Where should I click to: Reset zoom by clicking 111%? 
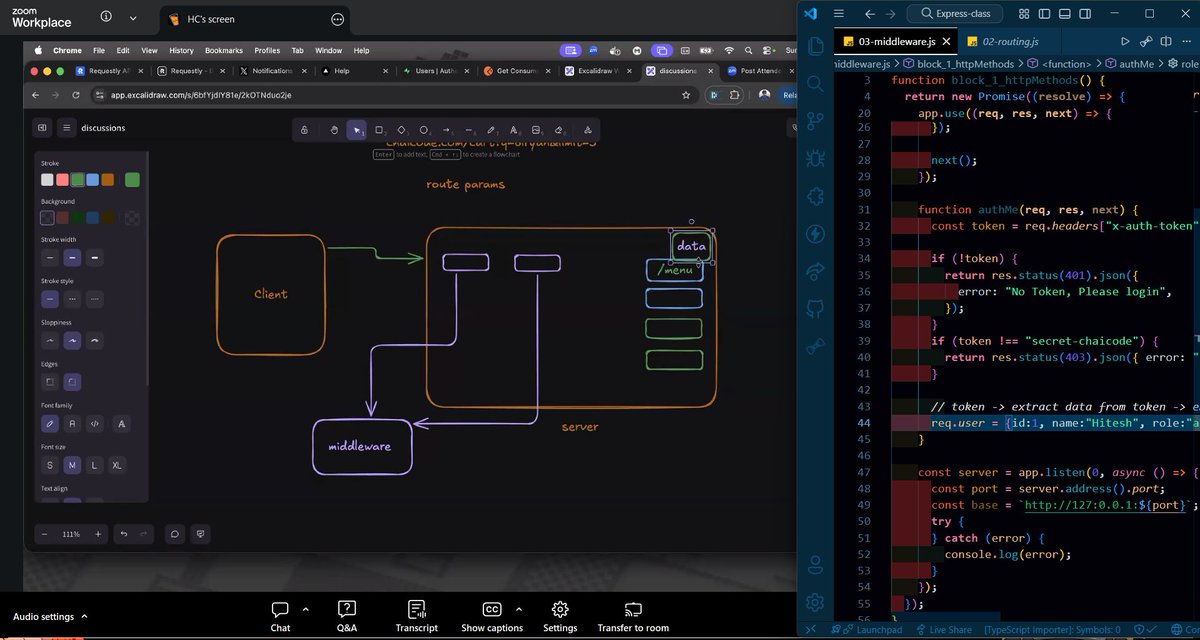click(71, 534)
